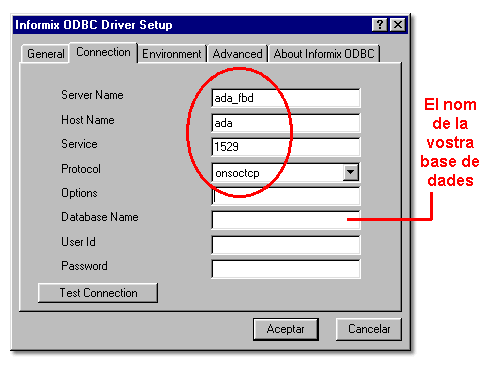Click the Host Name label
The width and height of the screenshot is (489, 368).
click(x=88, y=120)
